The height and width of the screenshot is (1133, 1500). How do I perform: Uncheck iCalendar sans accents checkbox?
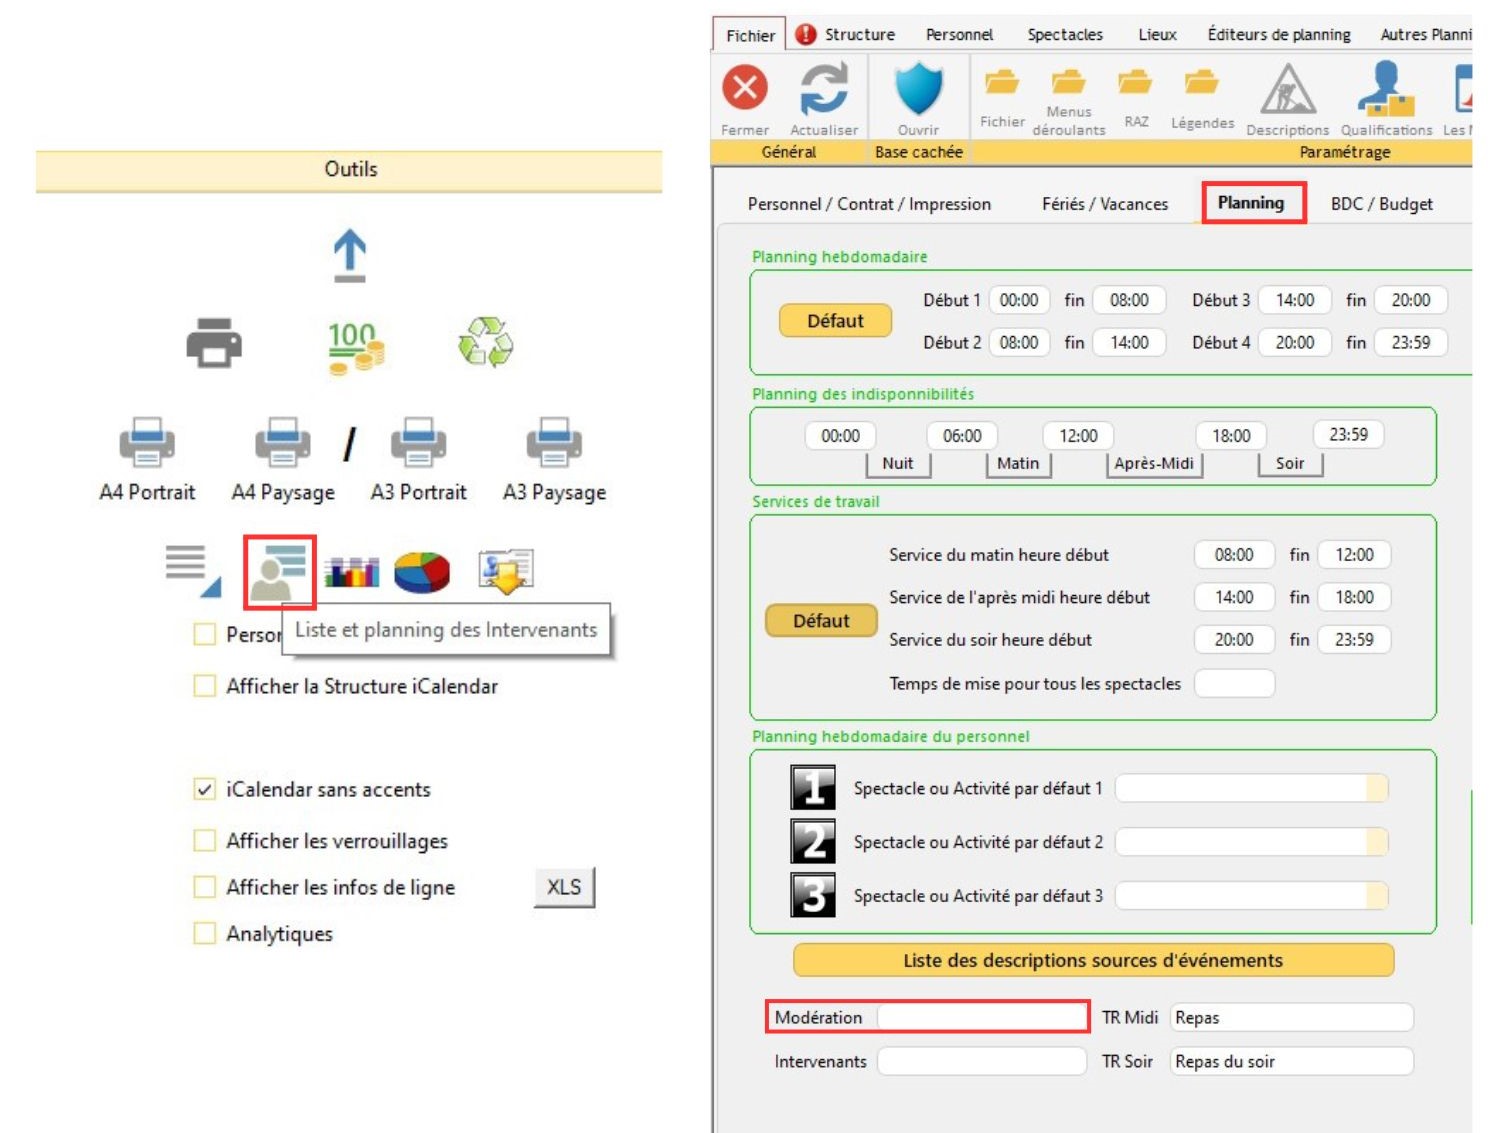coord(205,789)
